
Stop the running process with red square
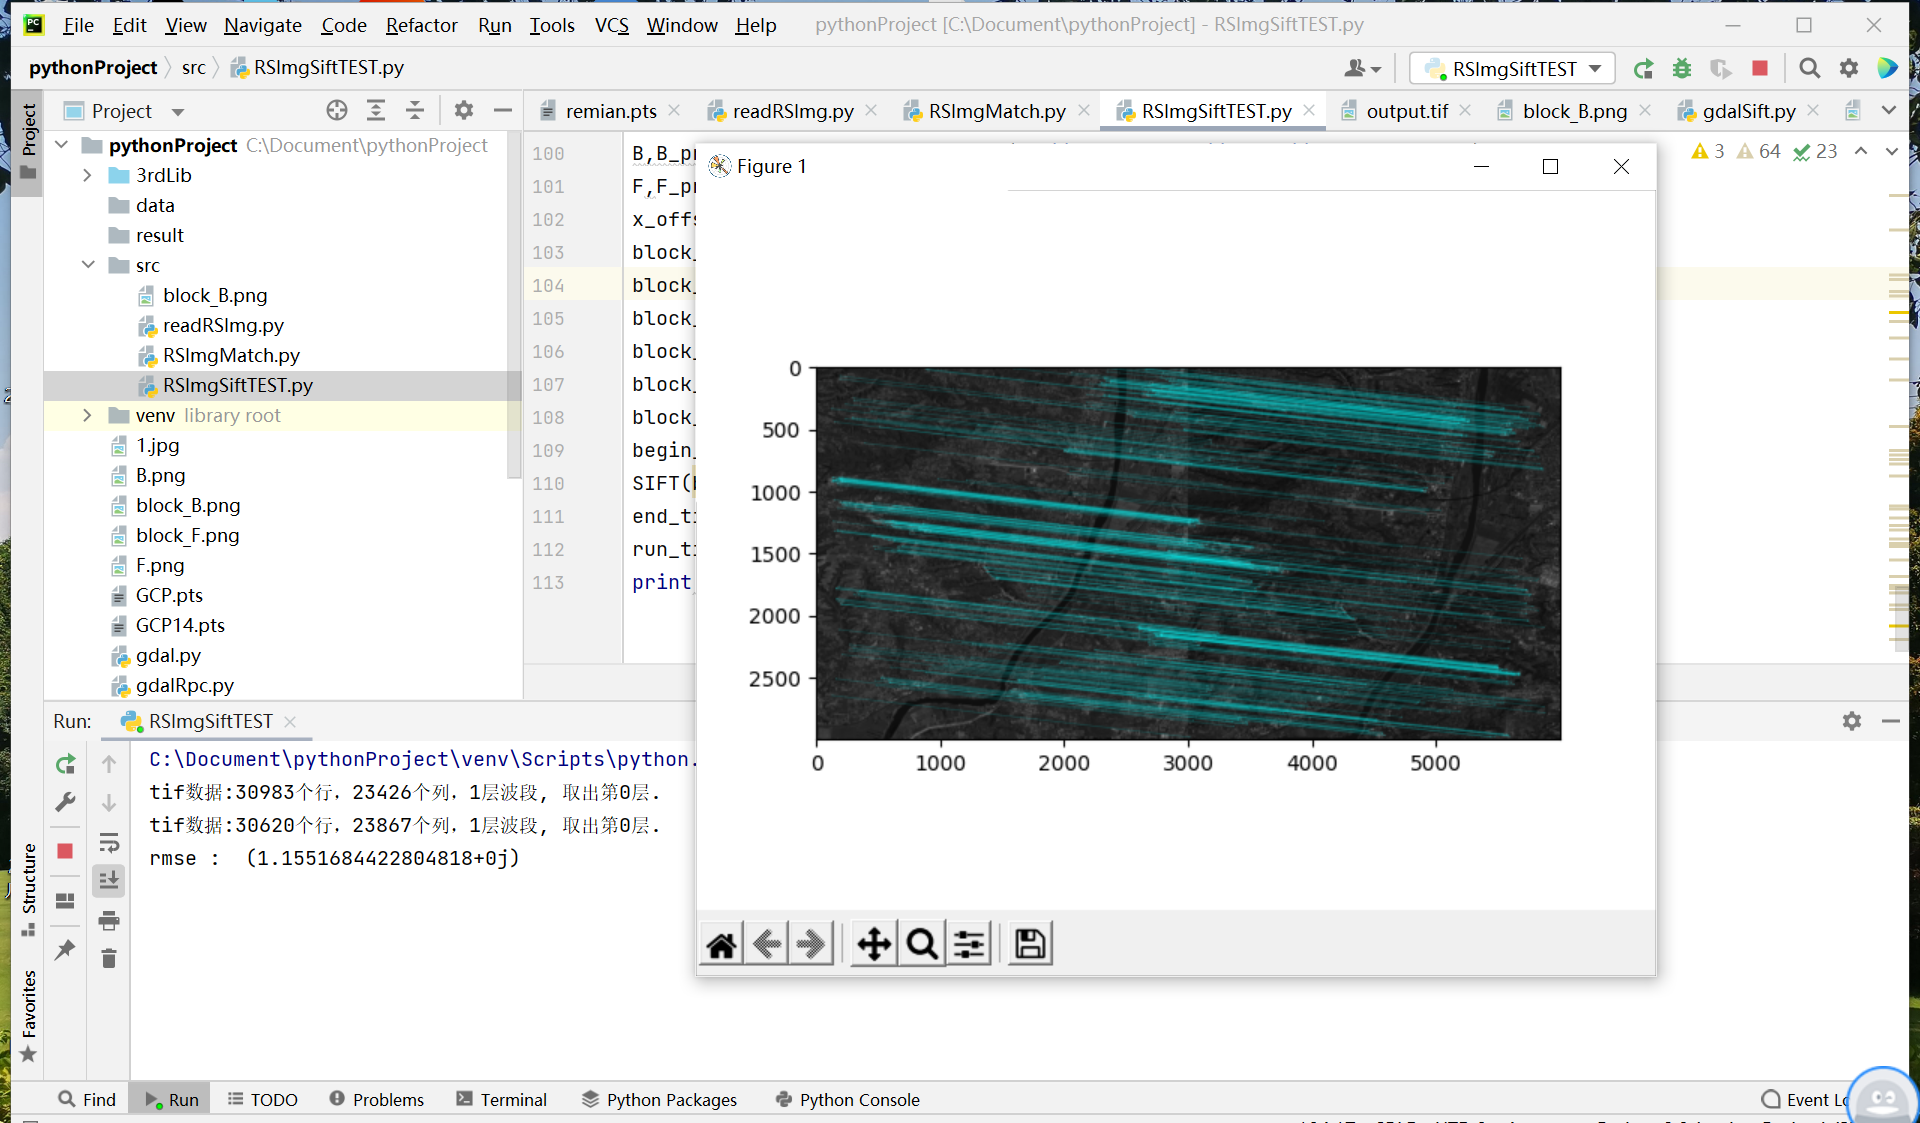click(1760, 68)
